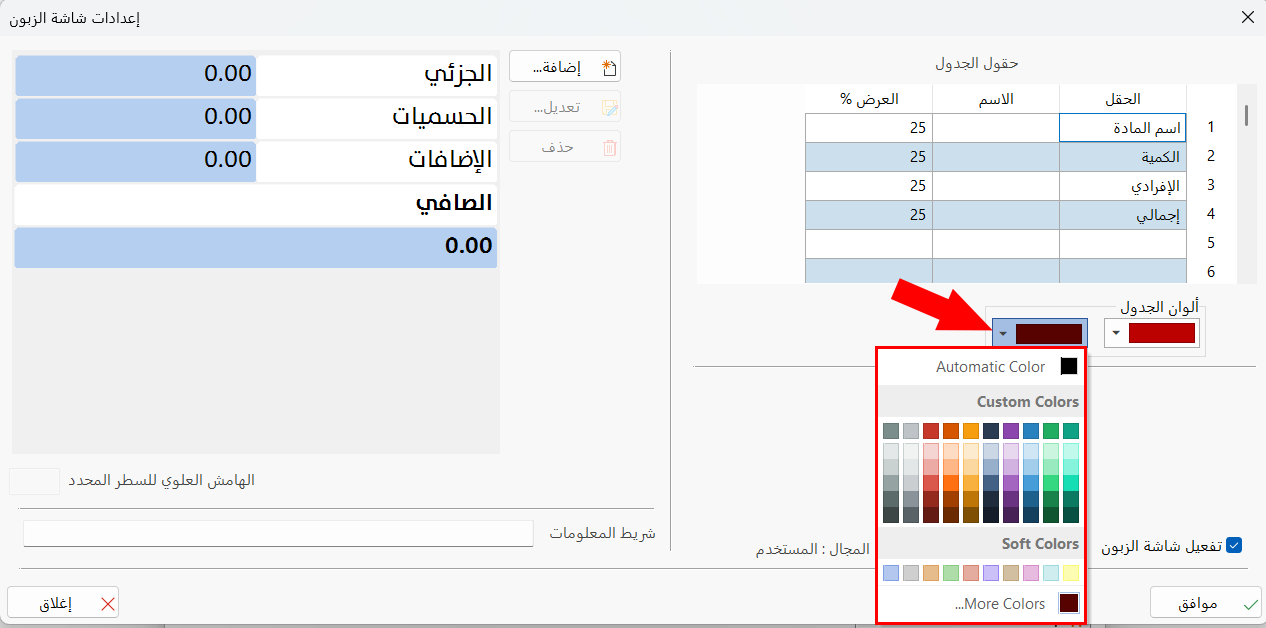1266x628 pixels.
Task: Expand the second color picker under ألوان الجدول
Action: coord(1002,332)
